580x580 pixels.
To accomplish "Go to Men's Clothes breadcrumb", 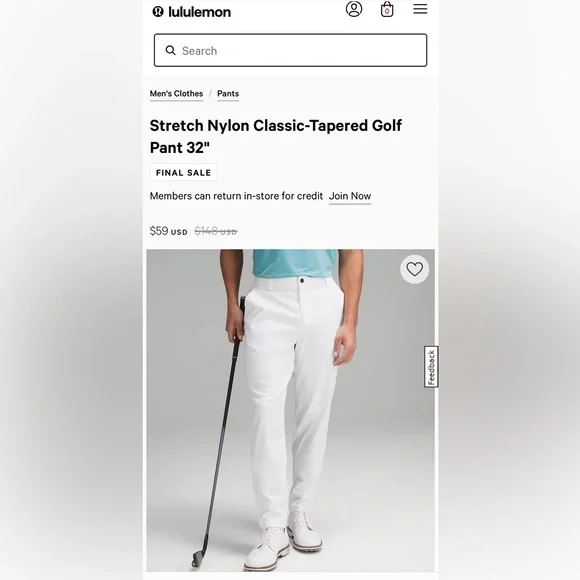I will coord(176,94).
